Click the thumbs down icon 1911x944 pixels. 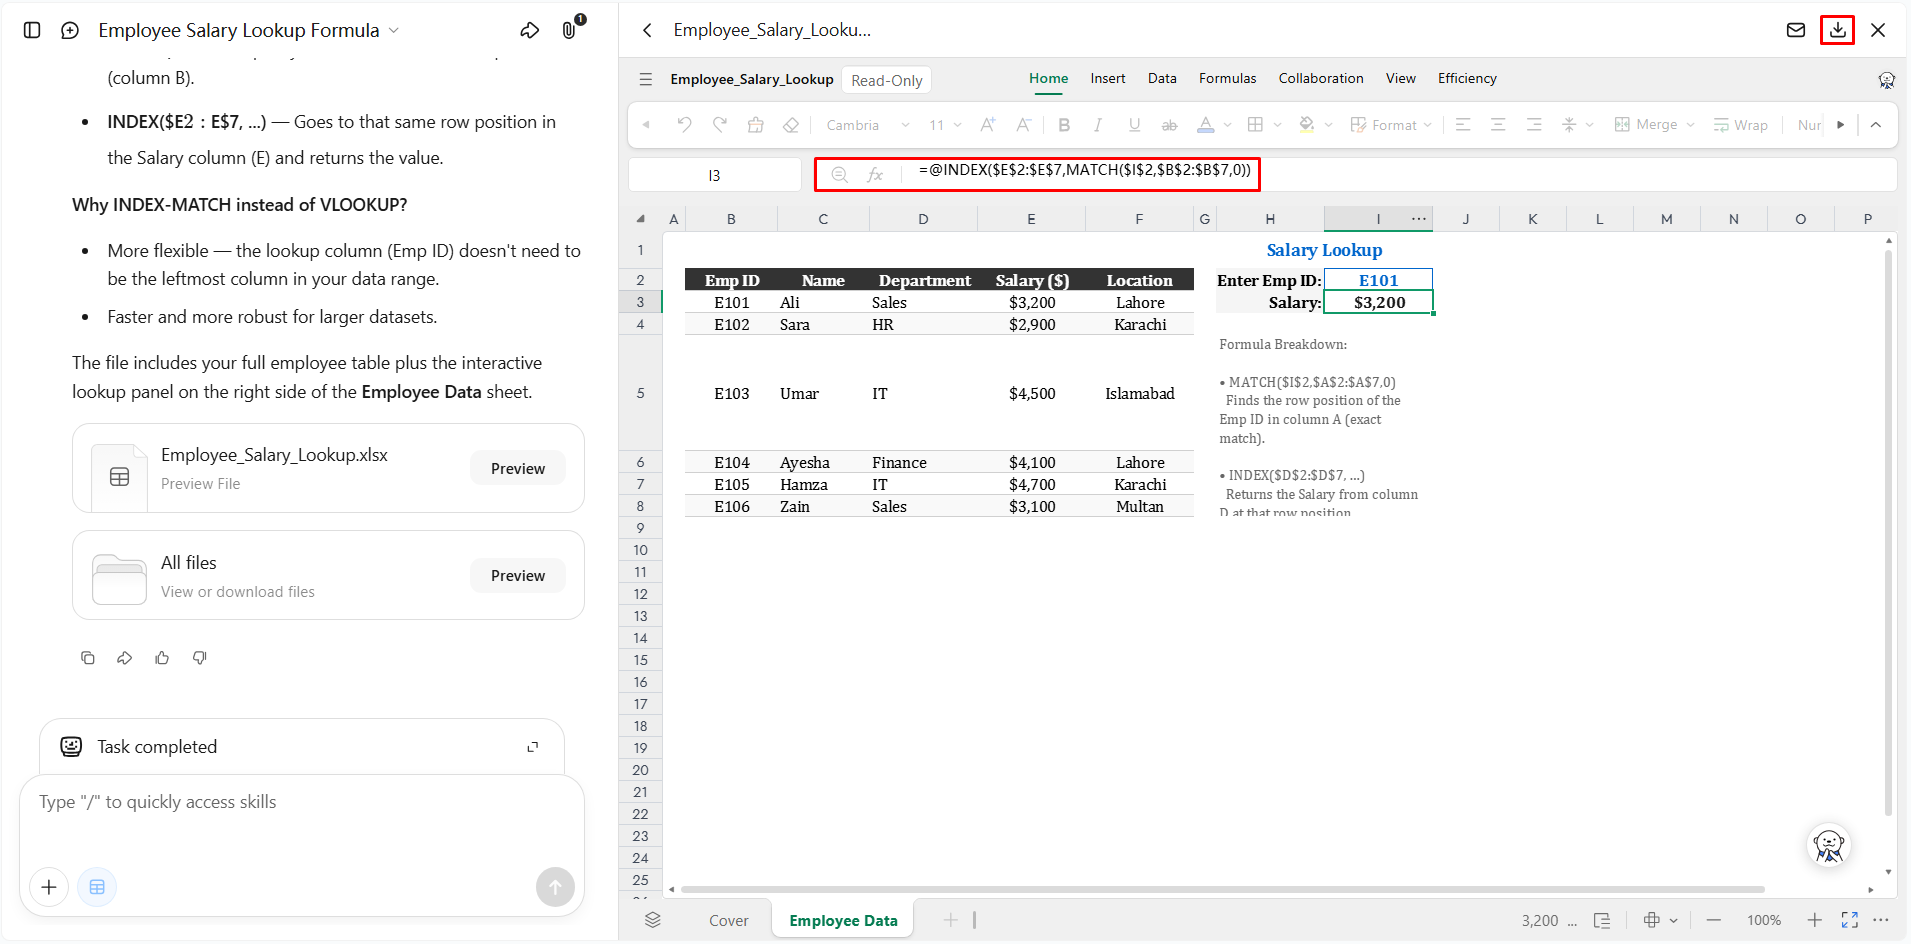click(x=200, y=658)
